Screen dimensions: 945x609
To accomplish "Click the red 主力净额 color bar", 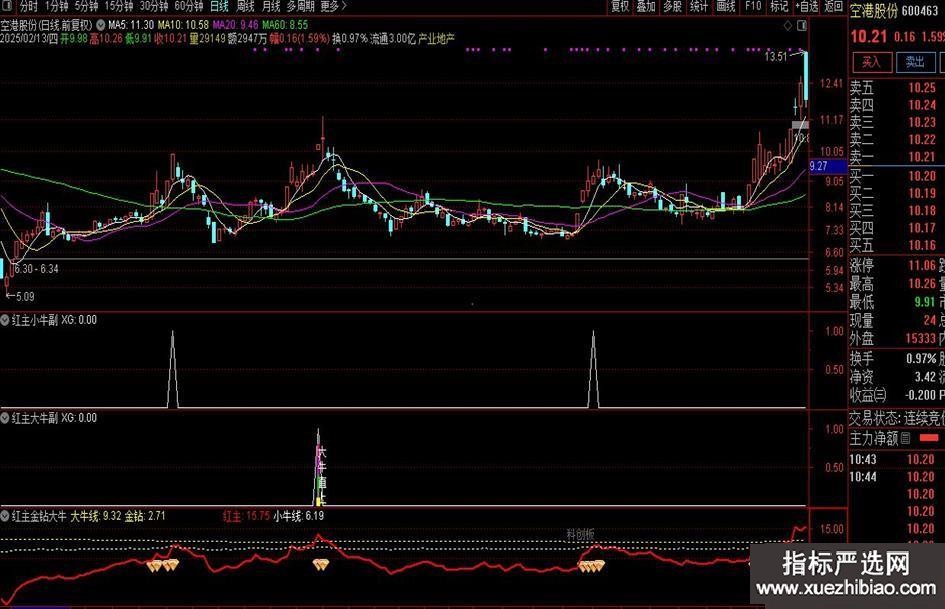I will coord(929,438).
